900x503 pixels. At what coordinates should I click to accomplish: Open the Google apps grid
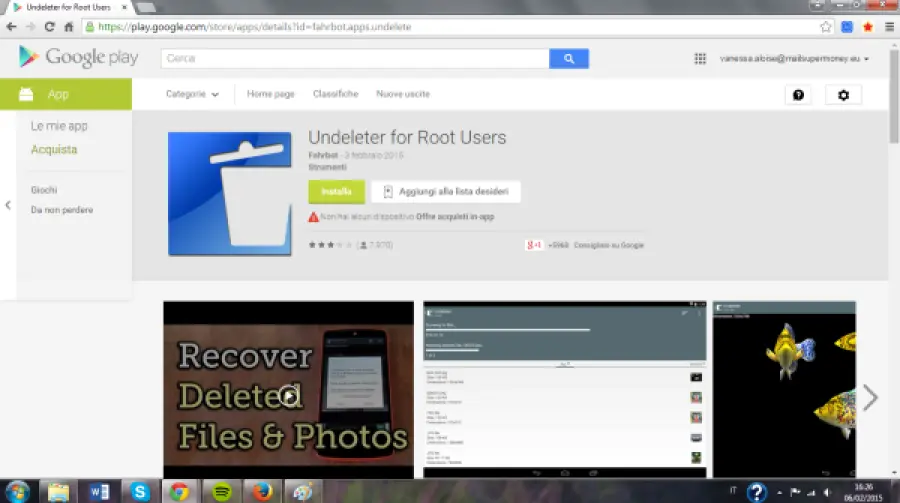click(700, 59)
